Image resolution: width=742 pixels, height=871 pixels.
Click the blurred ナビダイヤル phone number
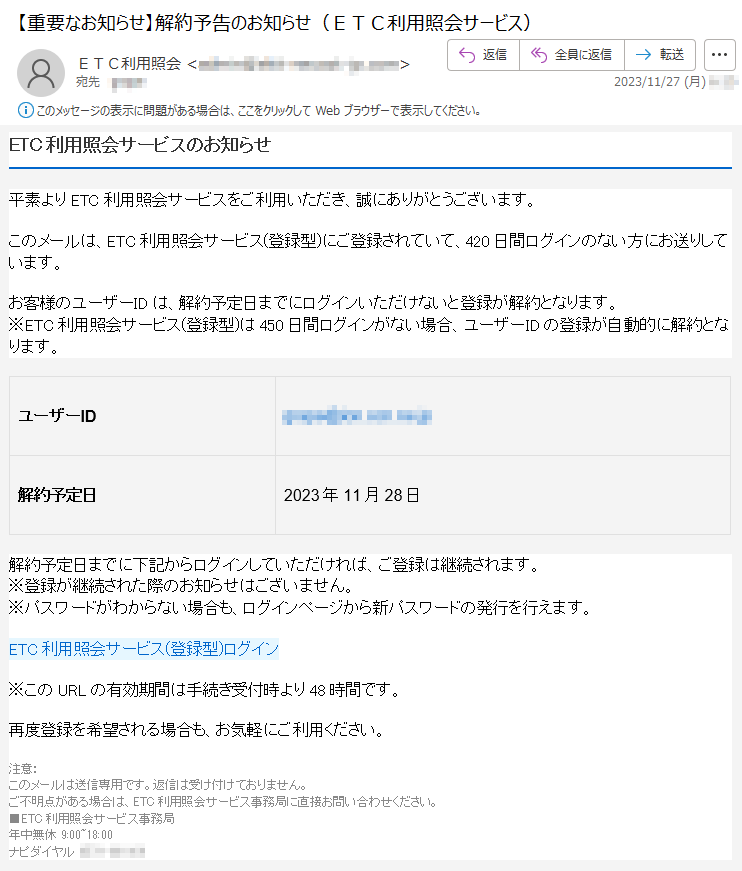(113, 851)
